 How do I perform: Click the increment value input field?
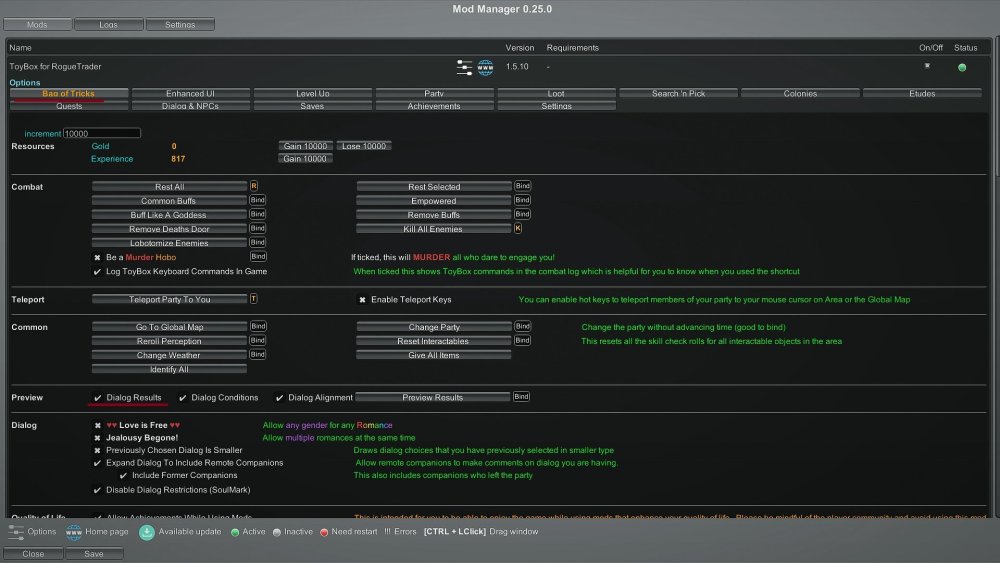[x=101, y=133]
